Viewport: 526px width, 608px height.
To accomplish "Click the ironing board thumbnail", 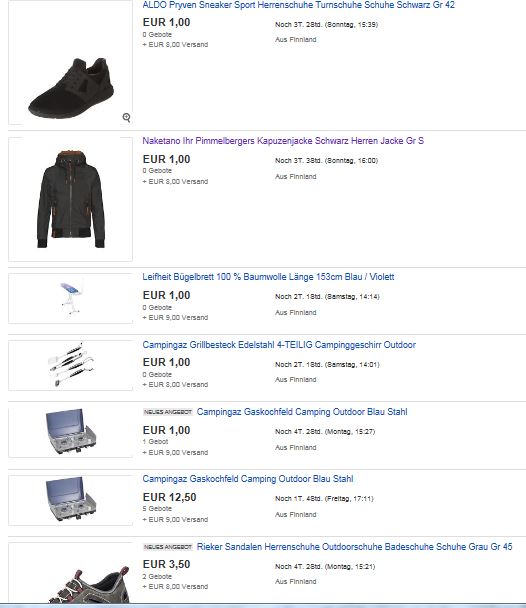I will pyautogui.click(x=71, y=297).
